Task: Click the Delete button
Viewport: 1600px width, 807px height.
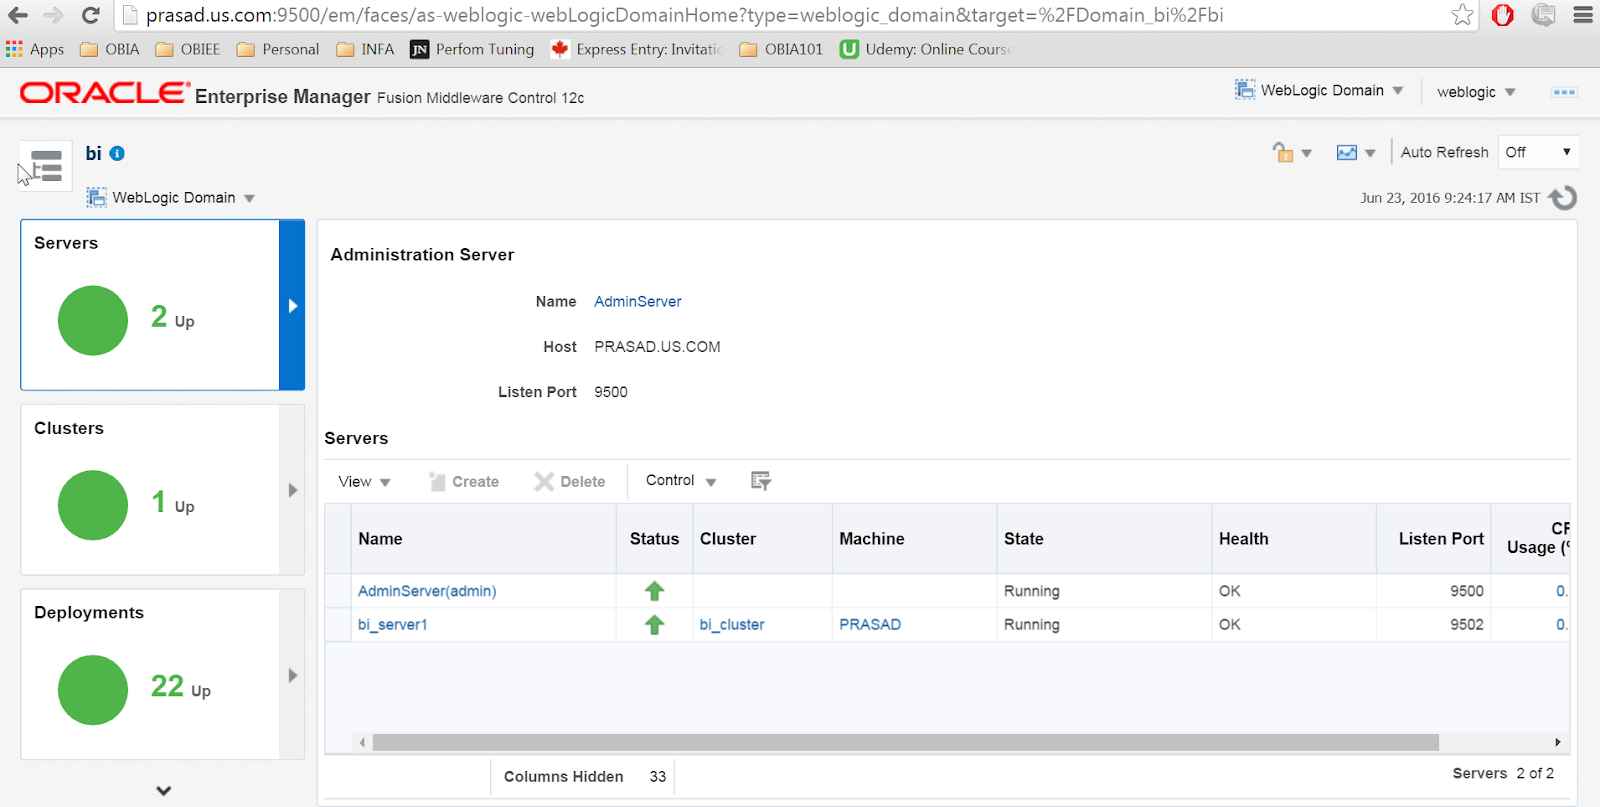Action: tap(570, 481)
